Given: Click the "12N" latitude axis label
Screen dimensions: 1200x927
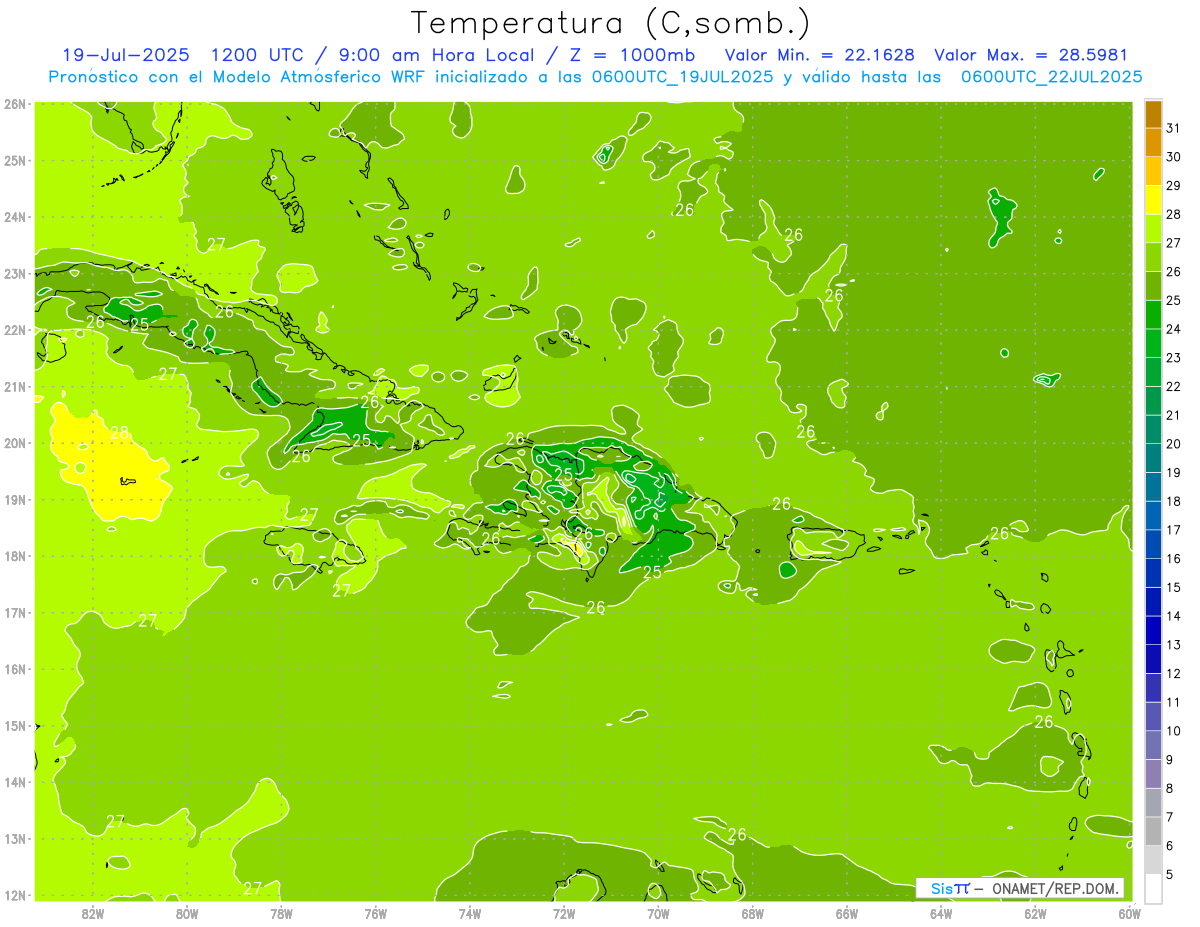Looking at the screenshot, I should pyautogui.click(x=15, y=895).
